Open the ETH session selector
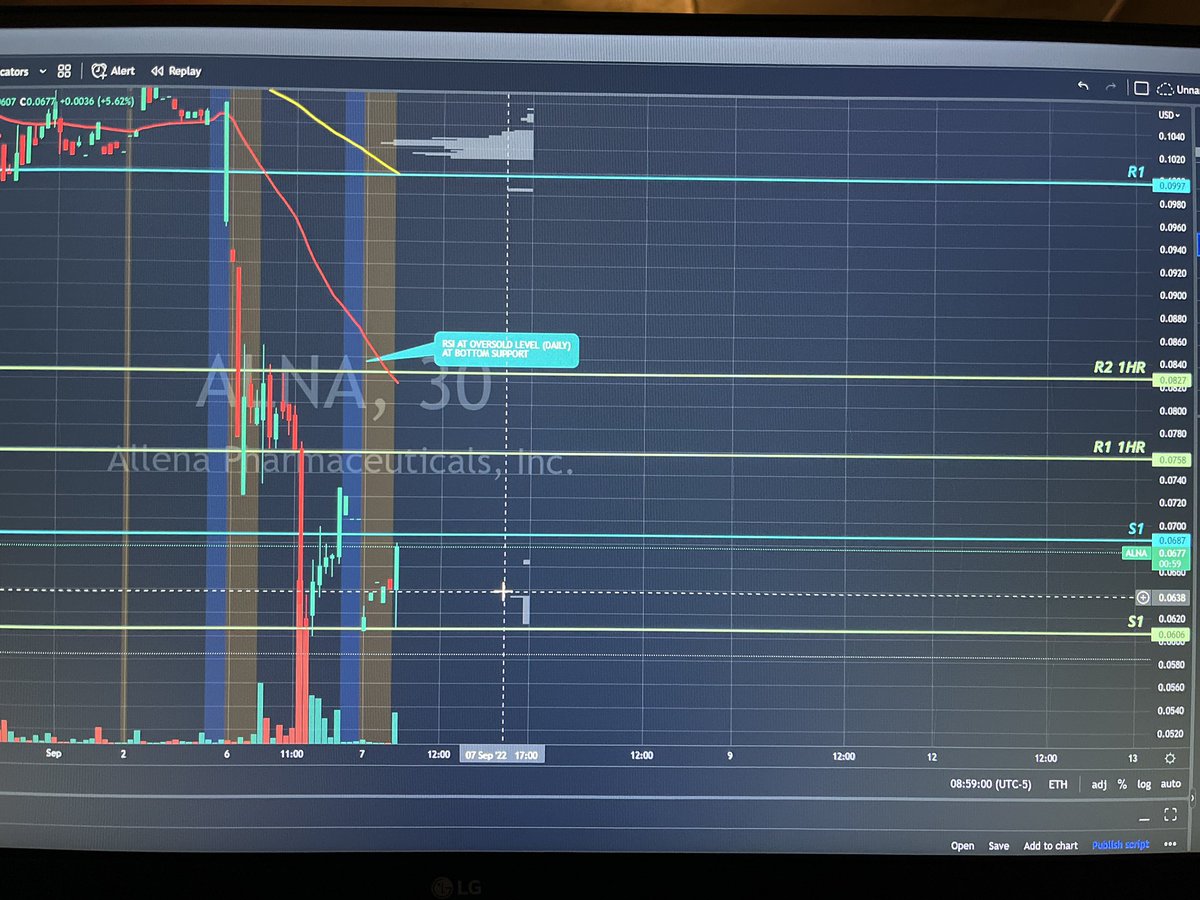1200x900 pixels. click(1057, 785)
